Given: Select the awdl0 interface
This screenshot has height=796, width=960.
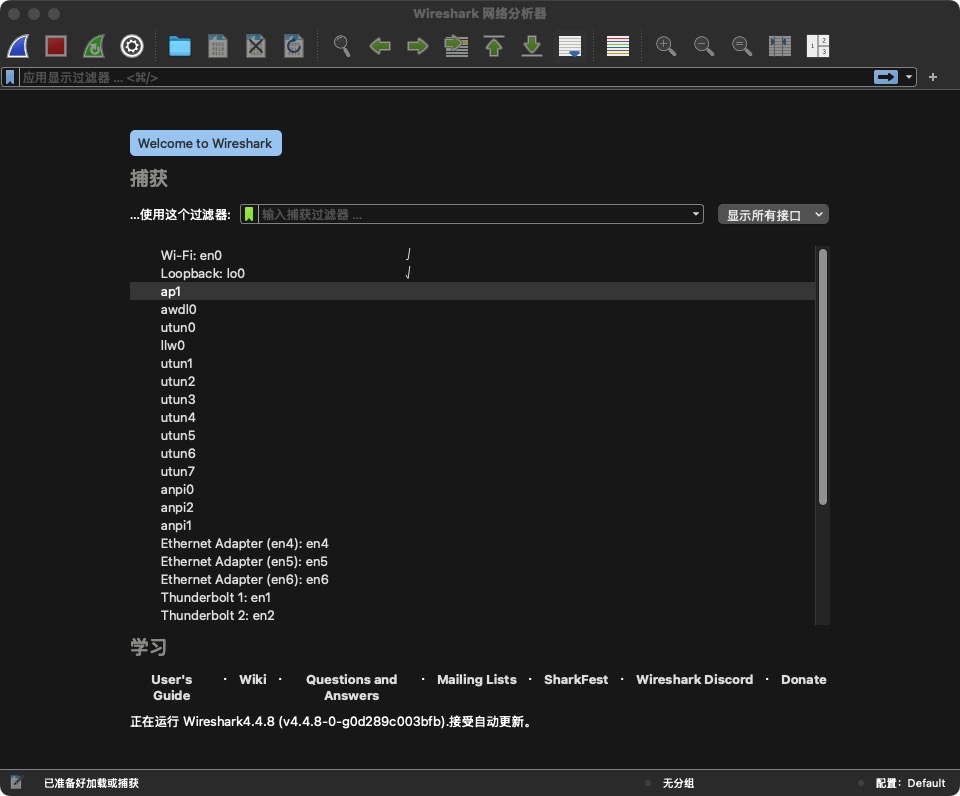Looking at the screenshot, I should (x=472, y=309).
